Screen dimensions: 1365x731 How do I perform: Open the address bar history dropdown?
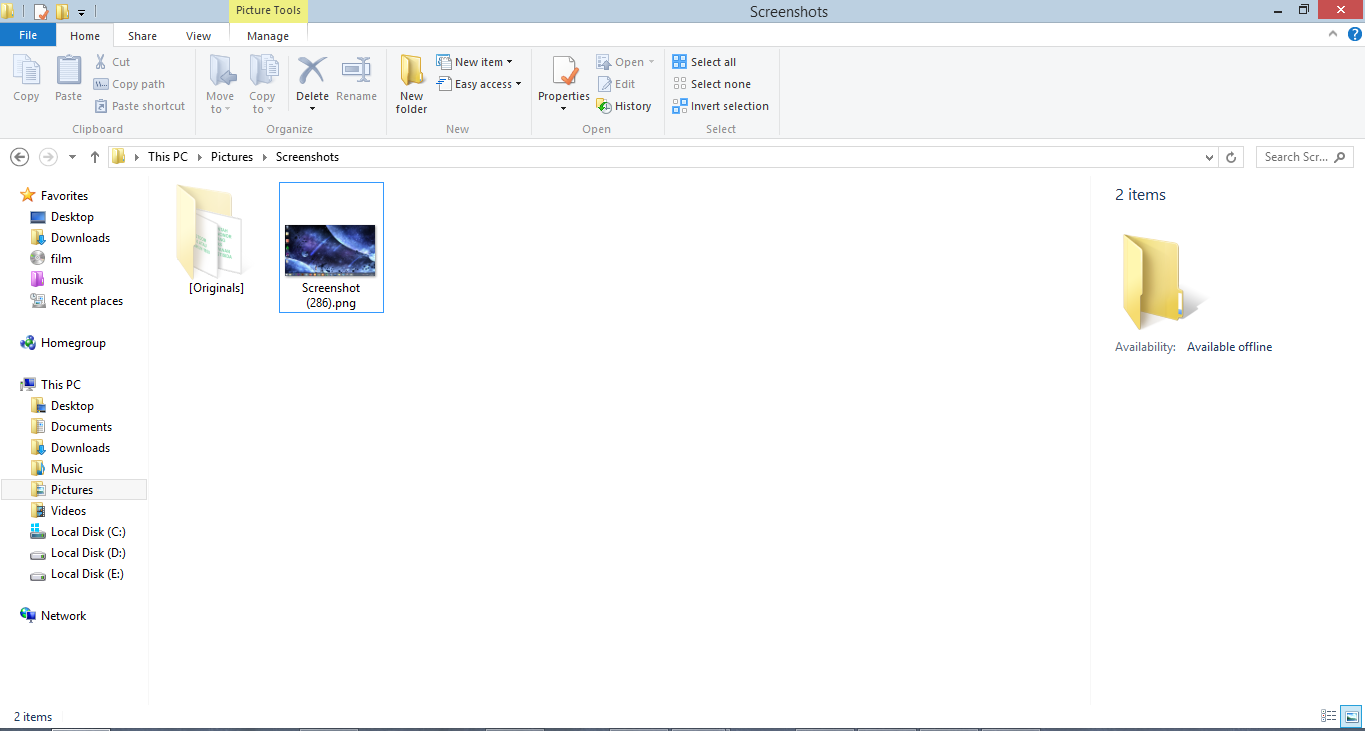pyautogui.click(x=1208, y=157)
